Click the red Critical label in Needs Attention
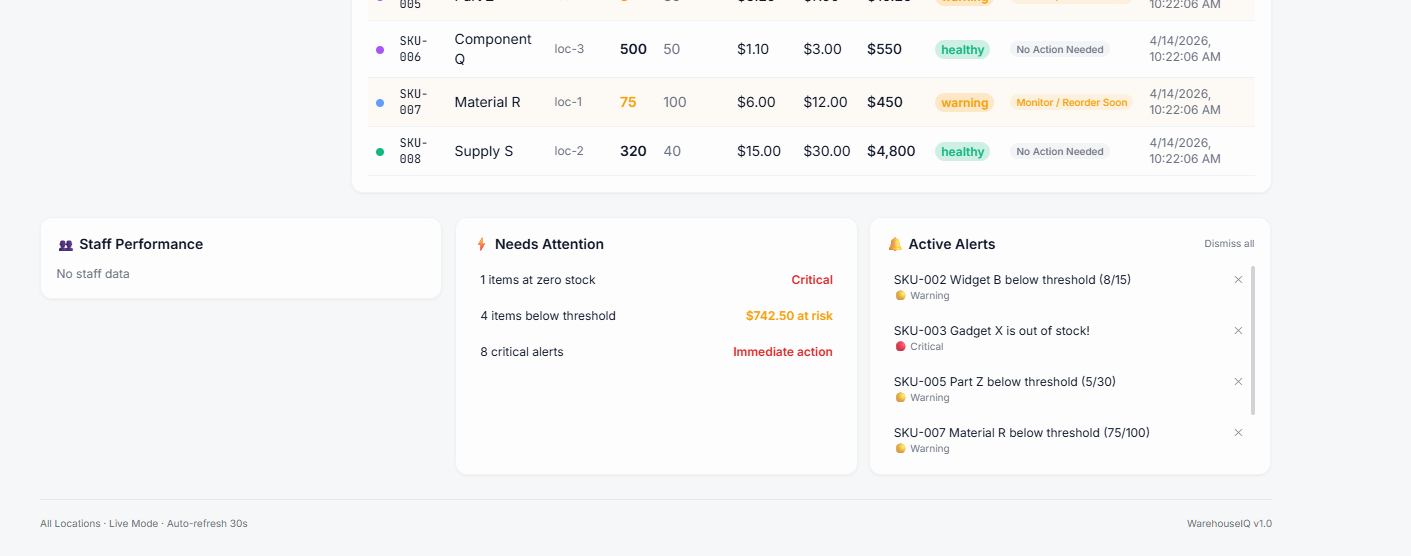The width and height of the screenshot is (1411, 556). [x=812, y=280]
